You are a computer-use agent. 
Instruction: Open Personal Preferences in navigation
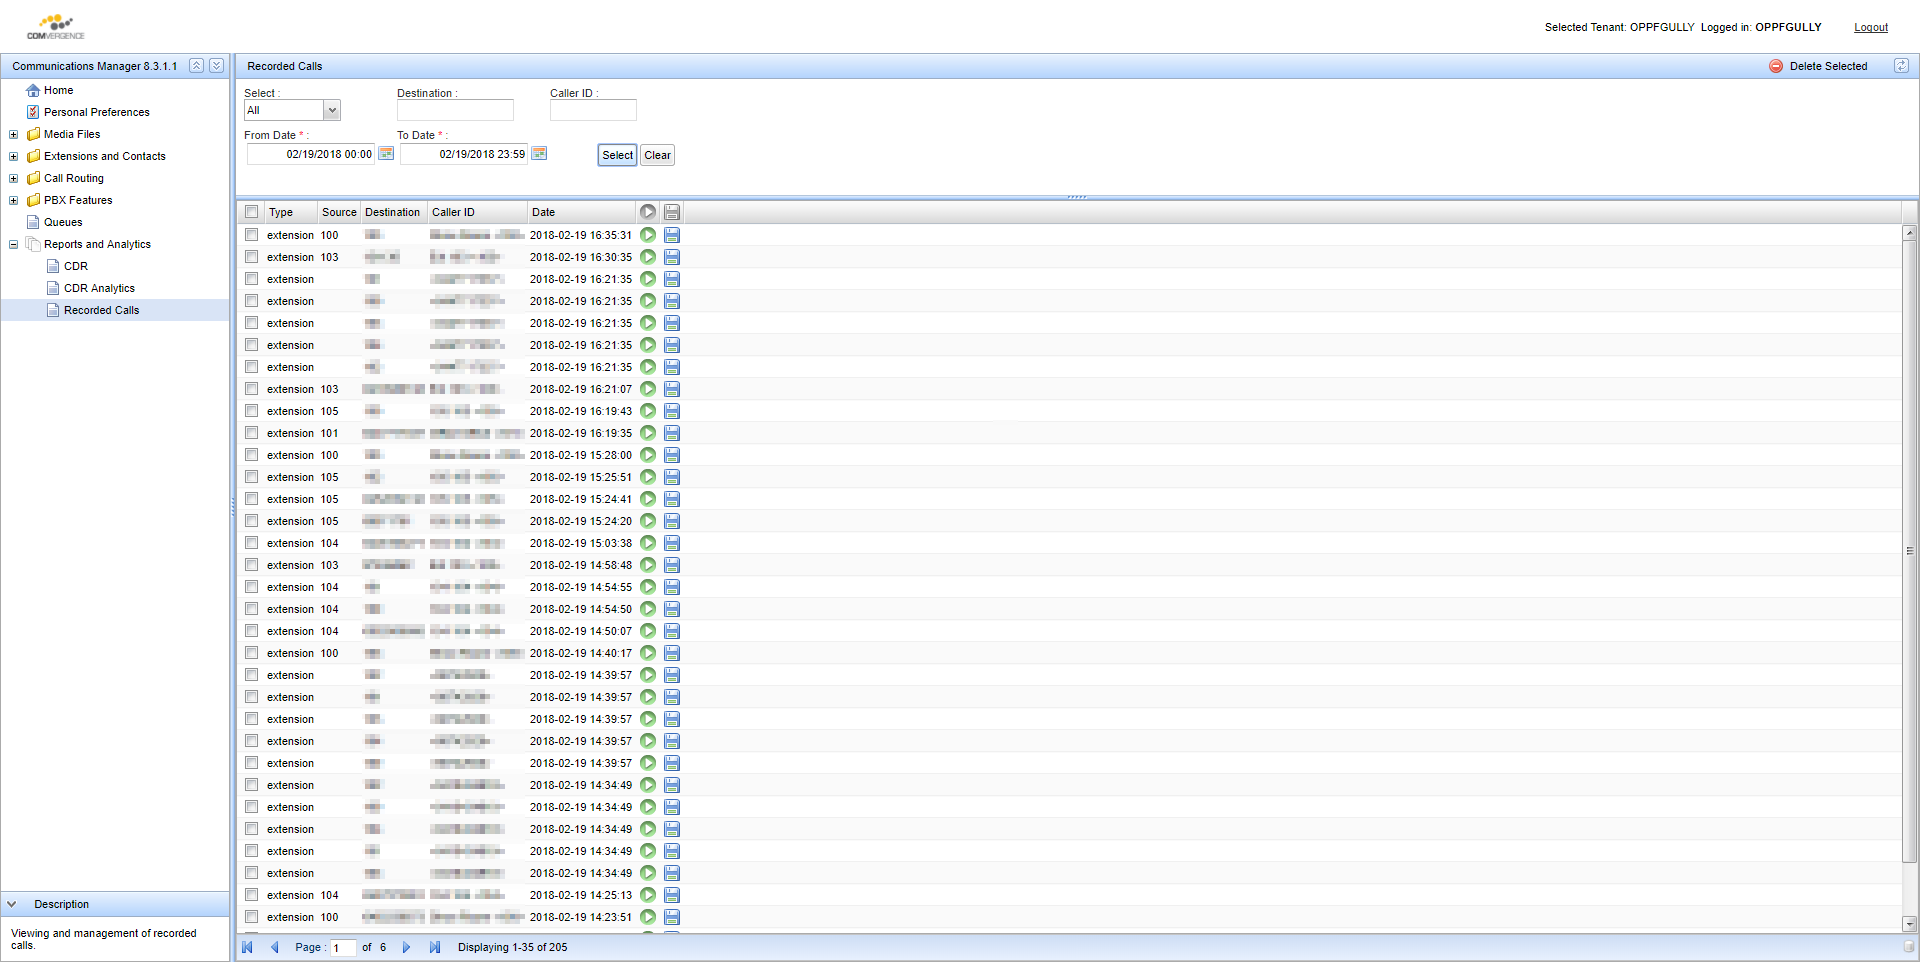pos(96,112)
